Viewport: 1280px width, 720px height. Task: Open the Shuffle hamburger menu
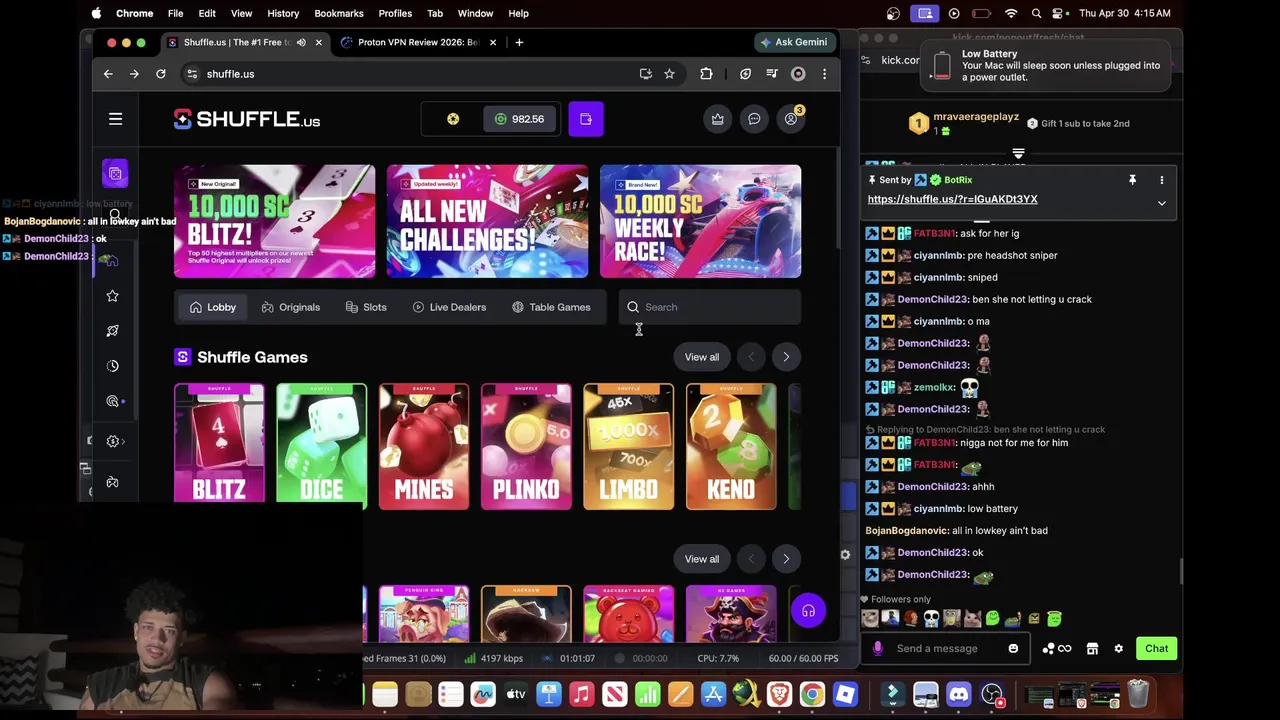pyautogui.click(x=115, y=119)
